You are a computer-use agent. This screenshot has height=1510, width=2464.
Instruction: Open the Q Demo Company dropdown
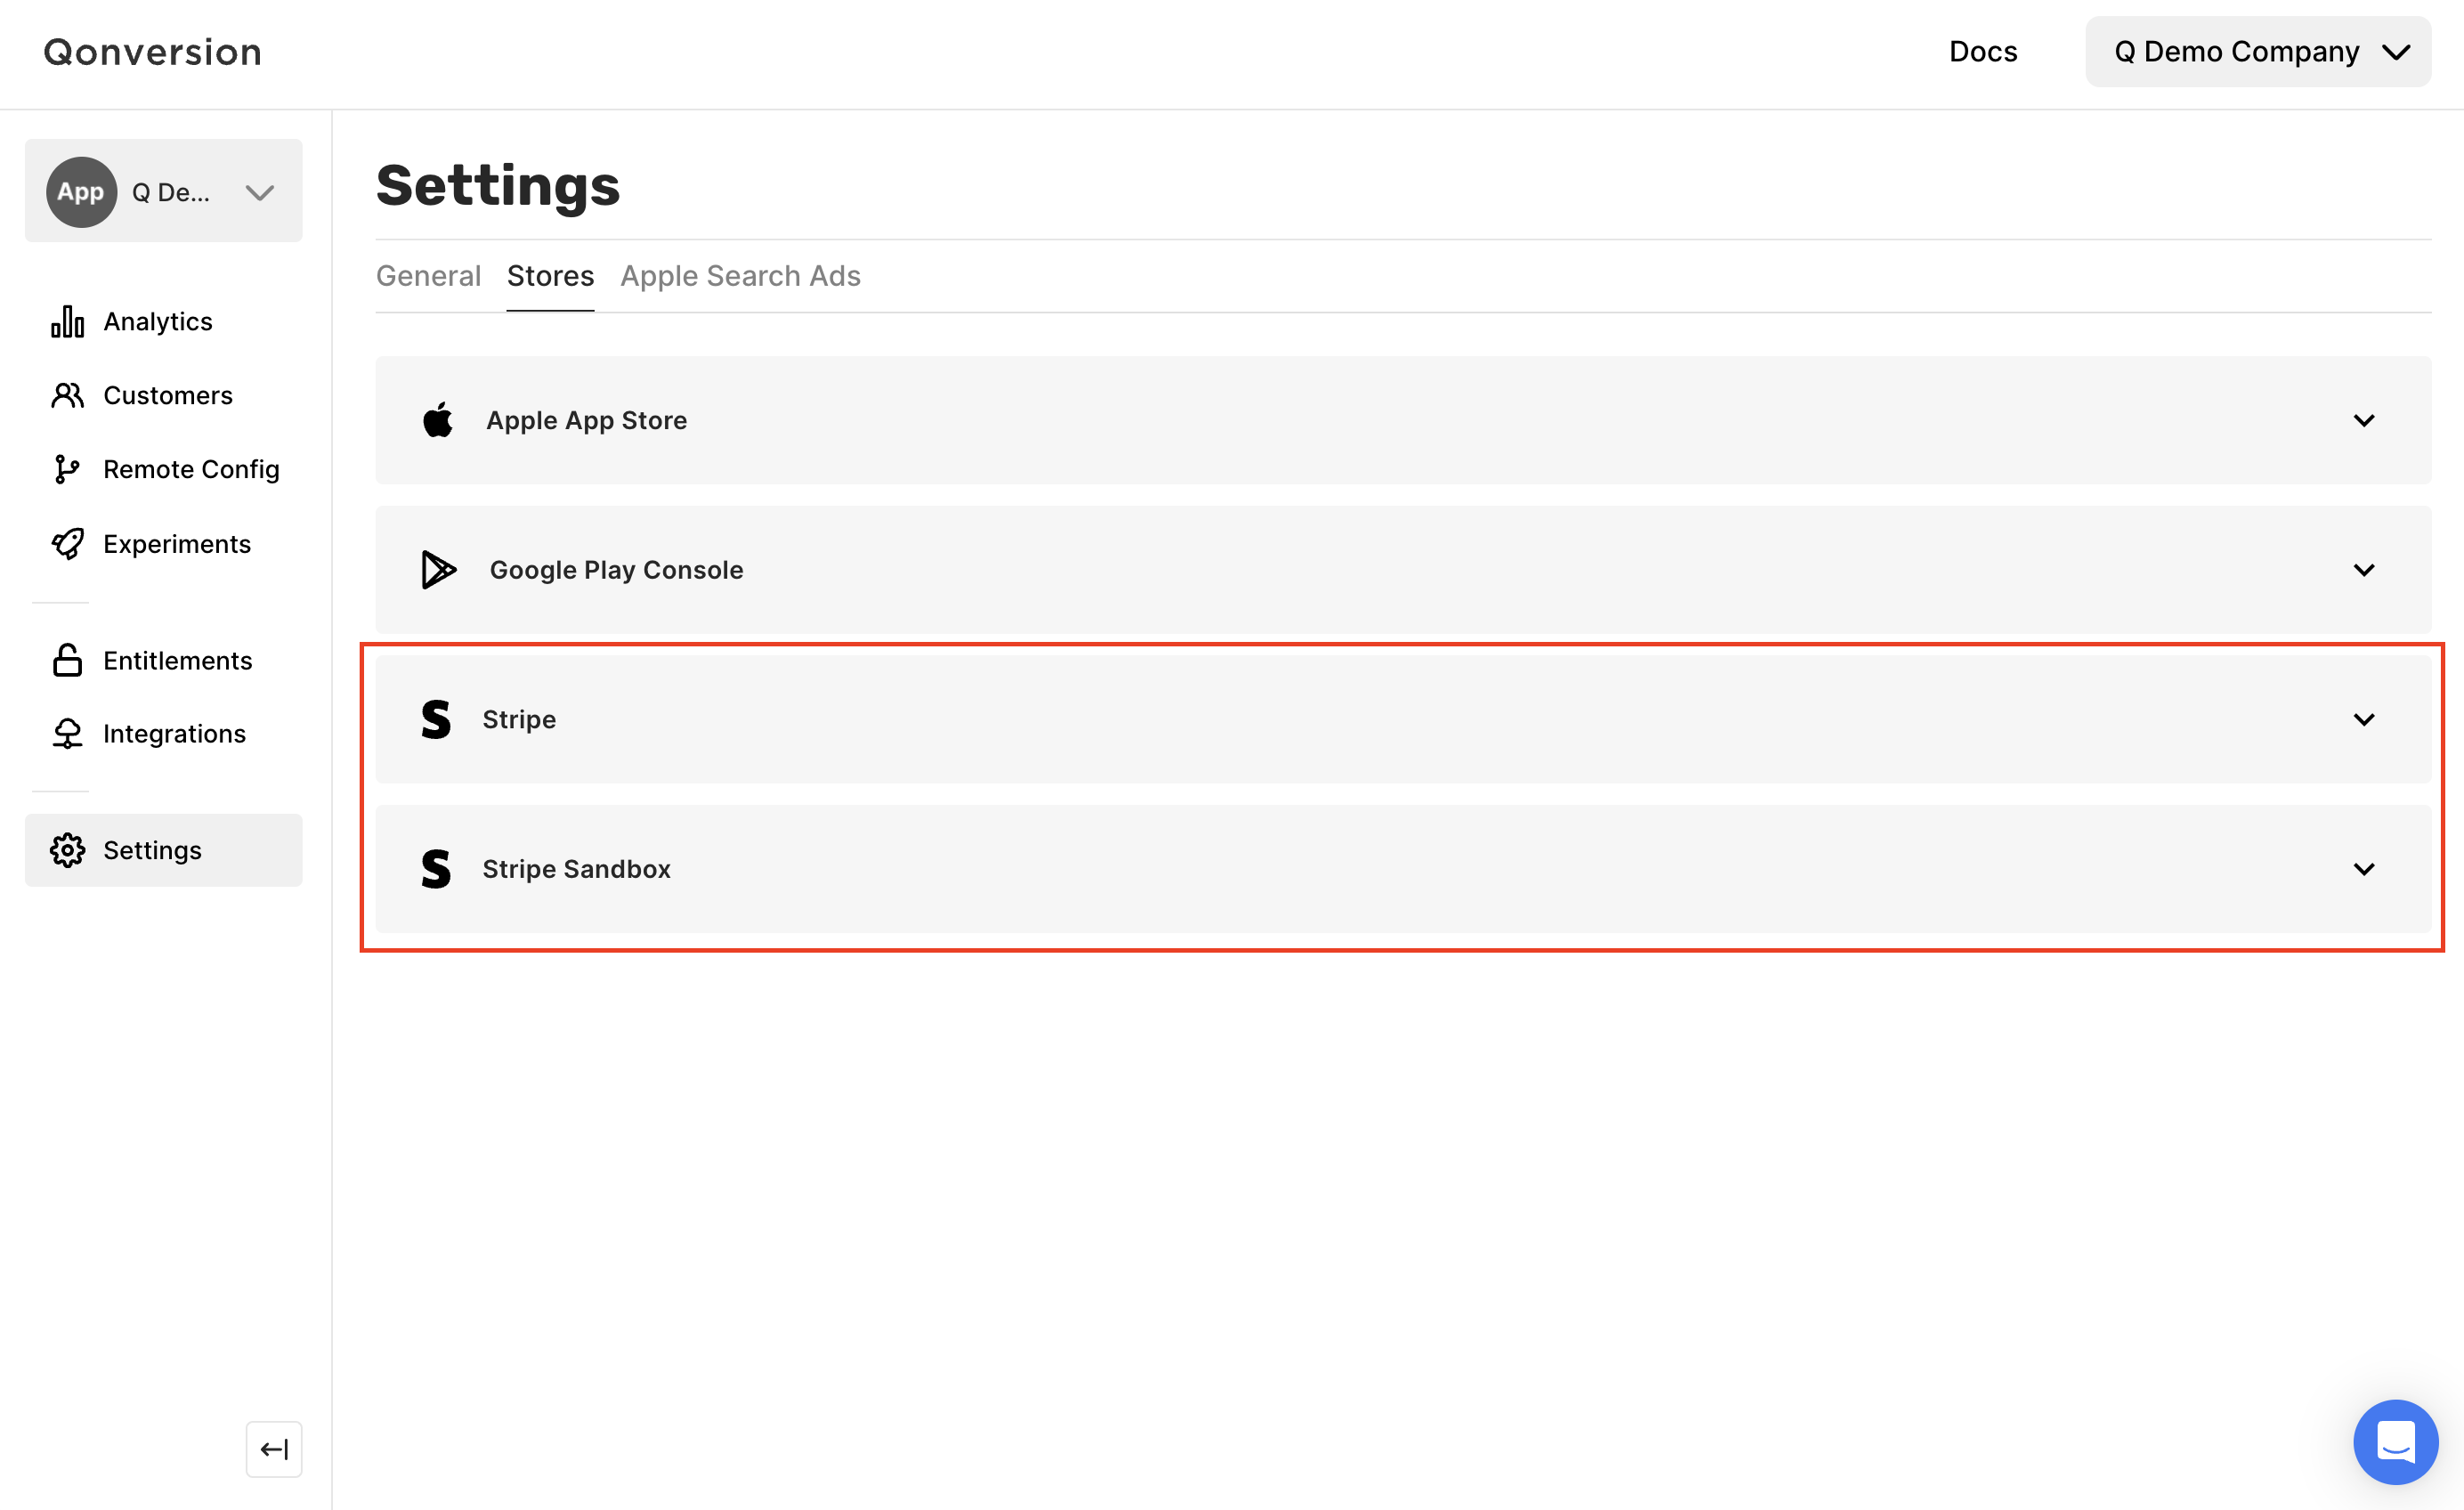pyautogui.click(x=2258, y=52)
